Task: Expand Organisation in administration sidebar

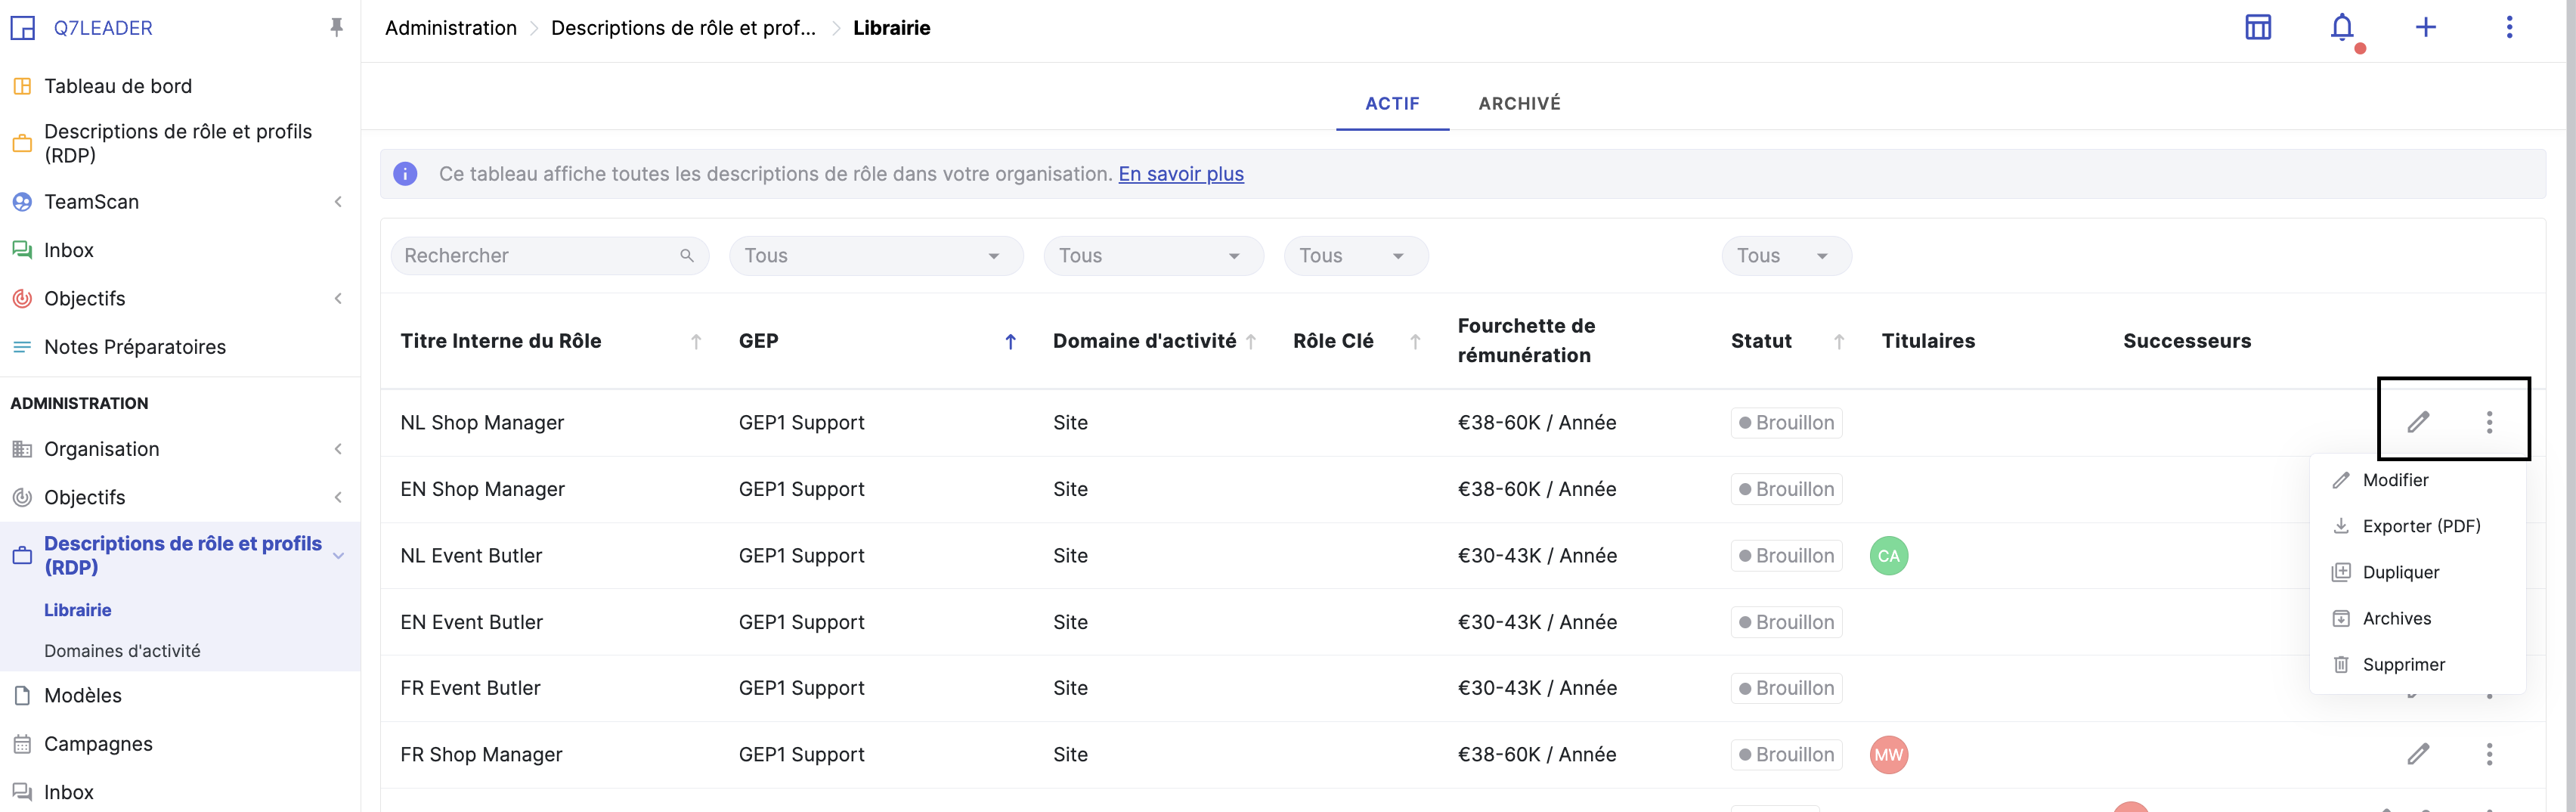Action: [338, 449]
